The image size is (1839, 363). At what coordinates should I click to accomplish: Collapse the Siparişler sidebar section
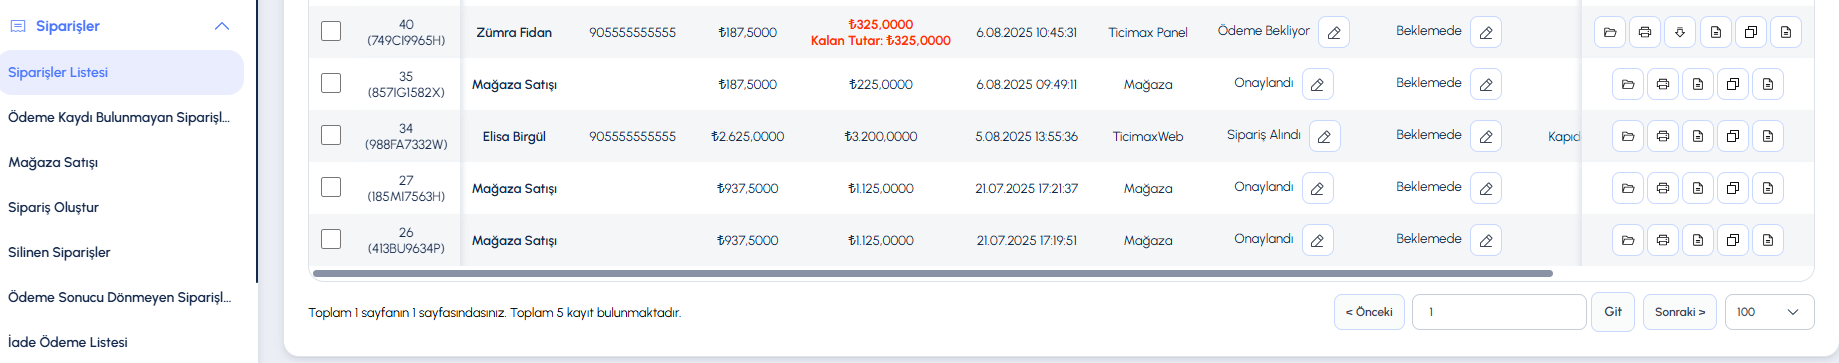[x=222, y=26]
